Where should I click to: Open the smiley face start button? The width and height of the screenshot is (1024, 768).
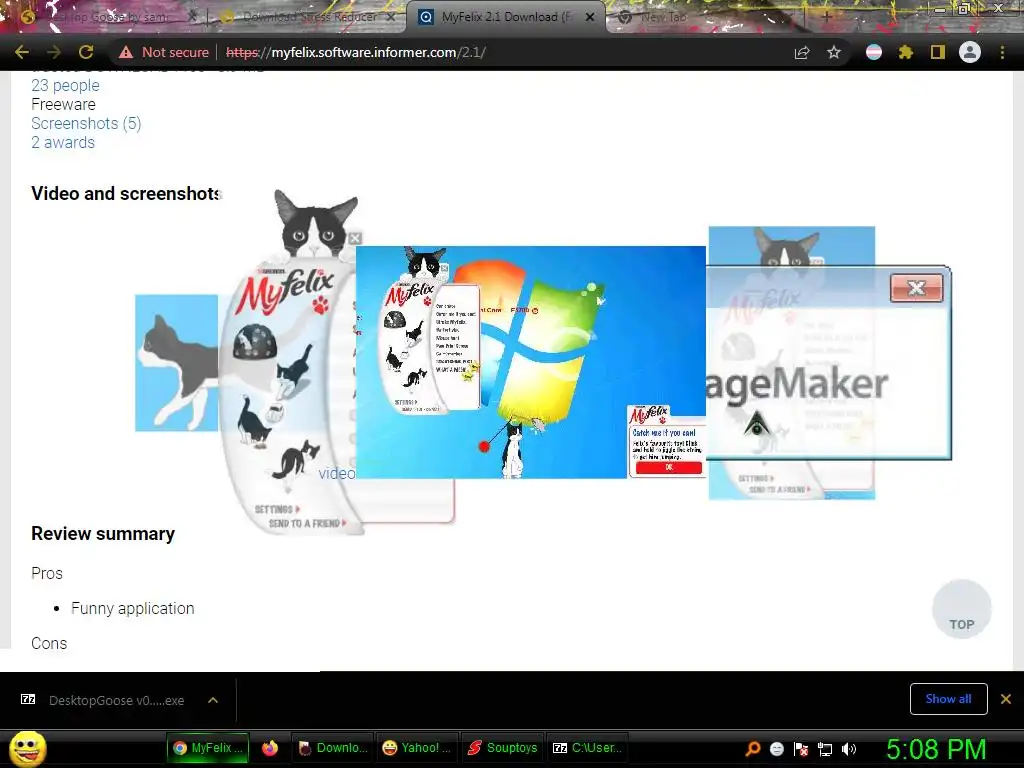click(x=27, y=748)
